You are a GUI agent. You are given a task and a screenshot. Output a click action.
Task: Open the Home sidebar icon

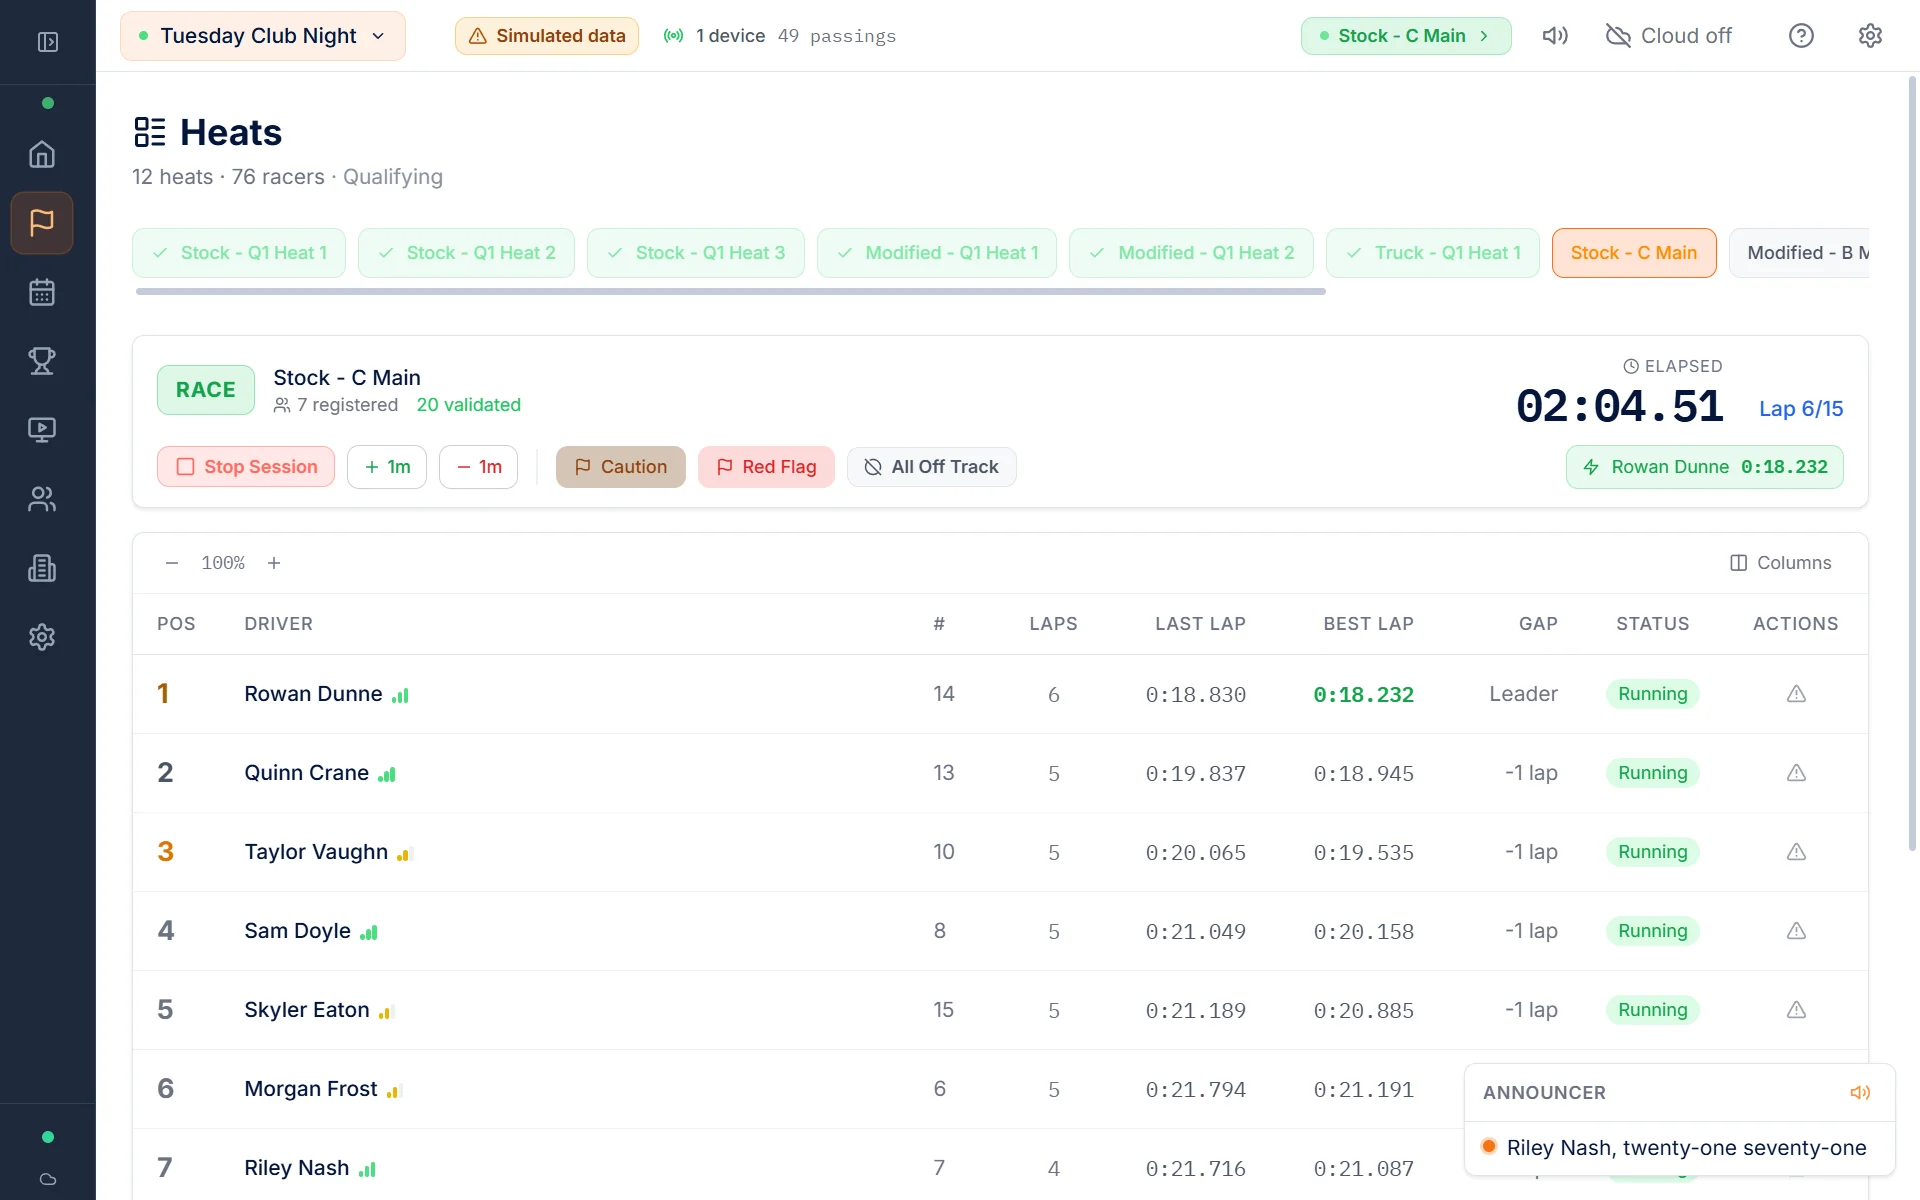tap(42, 155)
